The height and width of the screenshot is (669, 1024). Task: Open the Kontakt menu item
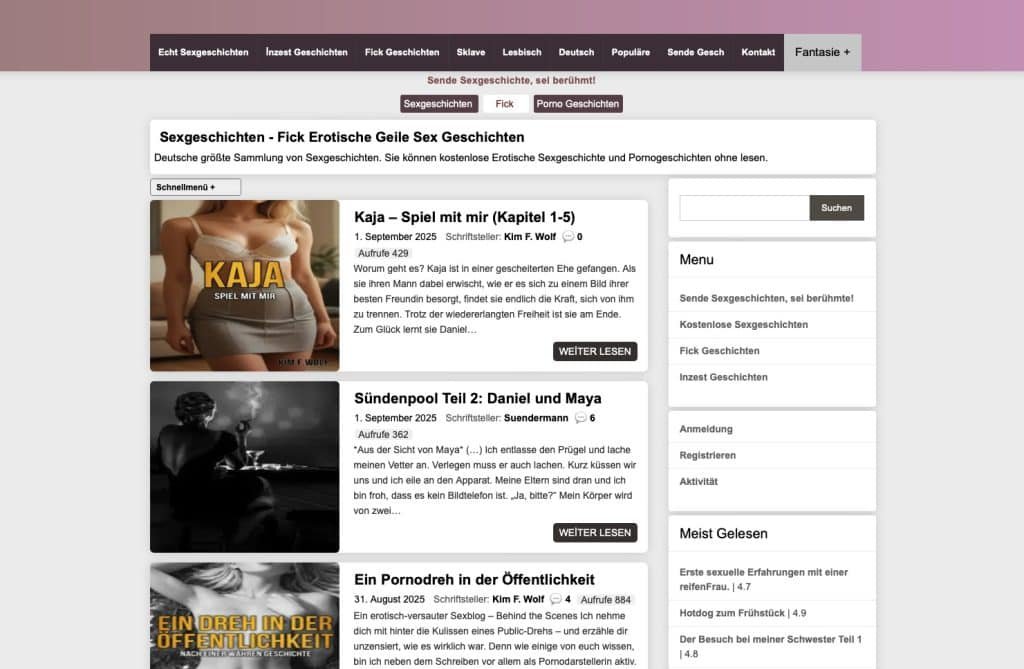pyautogui.click(x=758, y=52)
